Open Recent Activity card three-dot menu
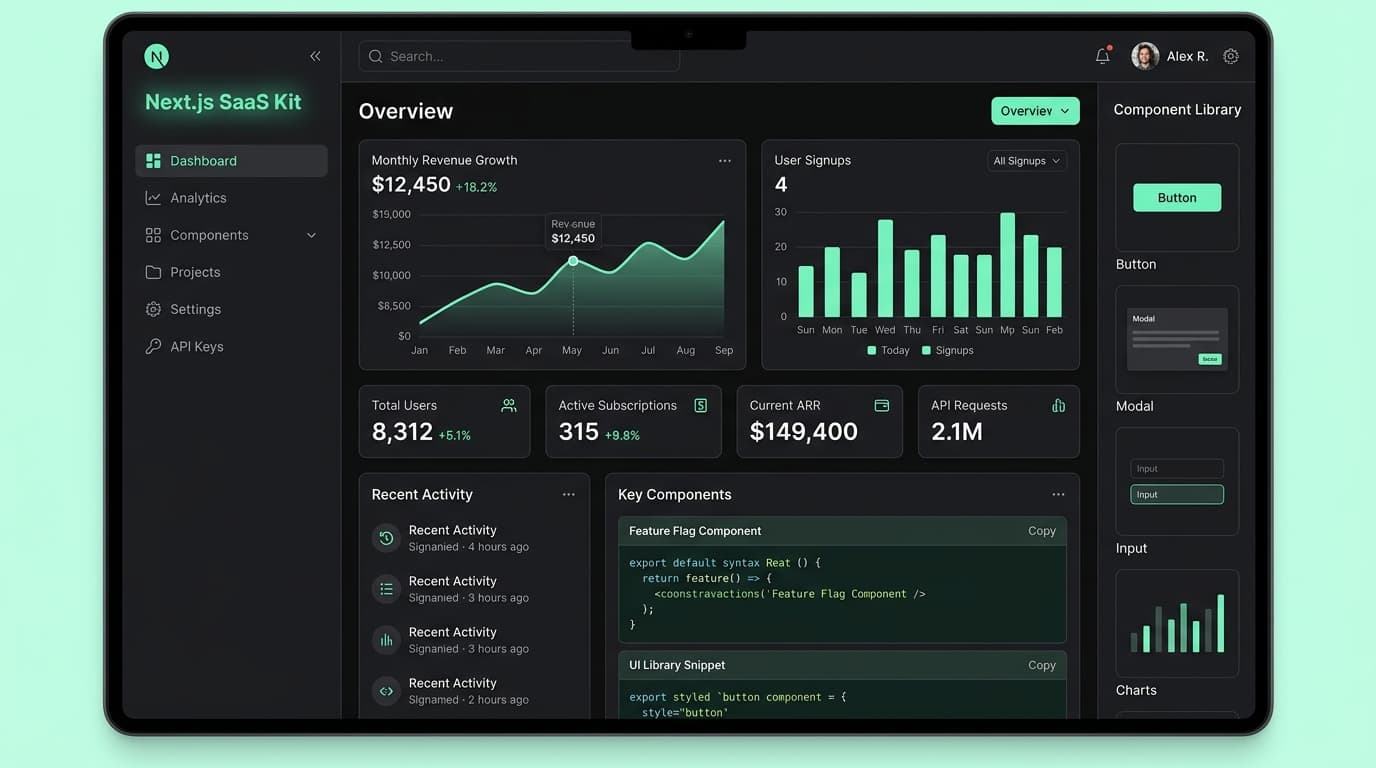 pos(569,495)
